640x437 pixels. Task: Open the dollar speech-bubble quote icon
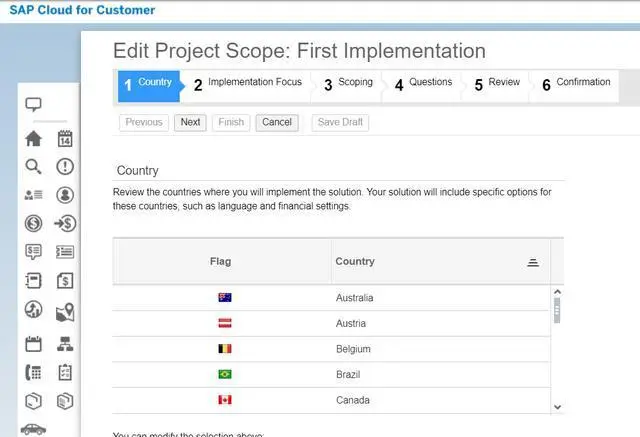[x=33, y=252]
